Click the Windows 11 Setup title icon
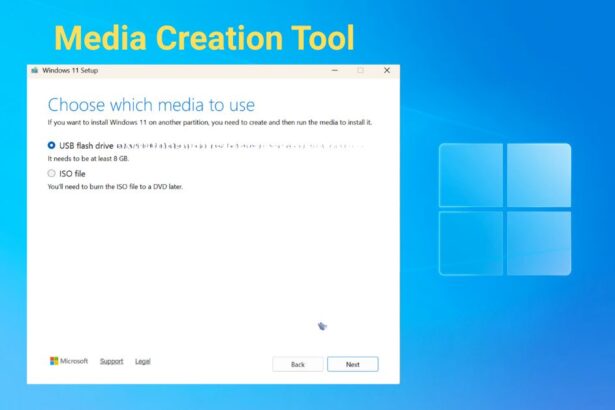This screenshot has height=410, width=615. click(x=35, y=71)
